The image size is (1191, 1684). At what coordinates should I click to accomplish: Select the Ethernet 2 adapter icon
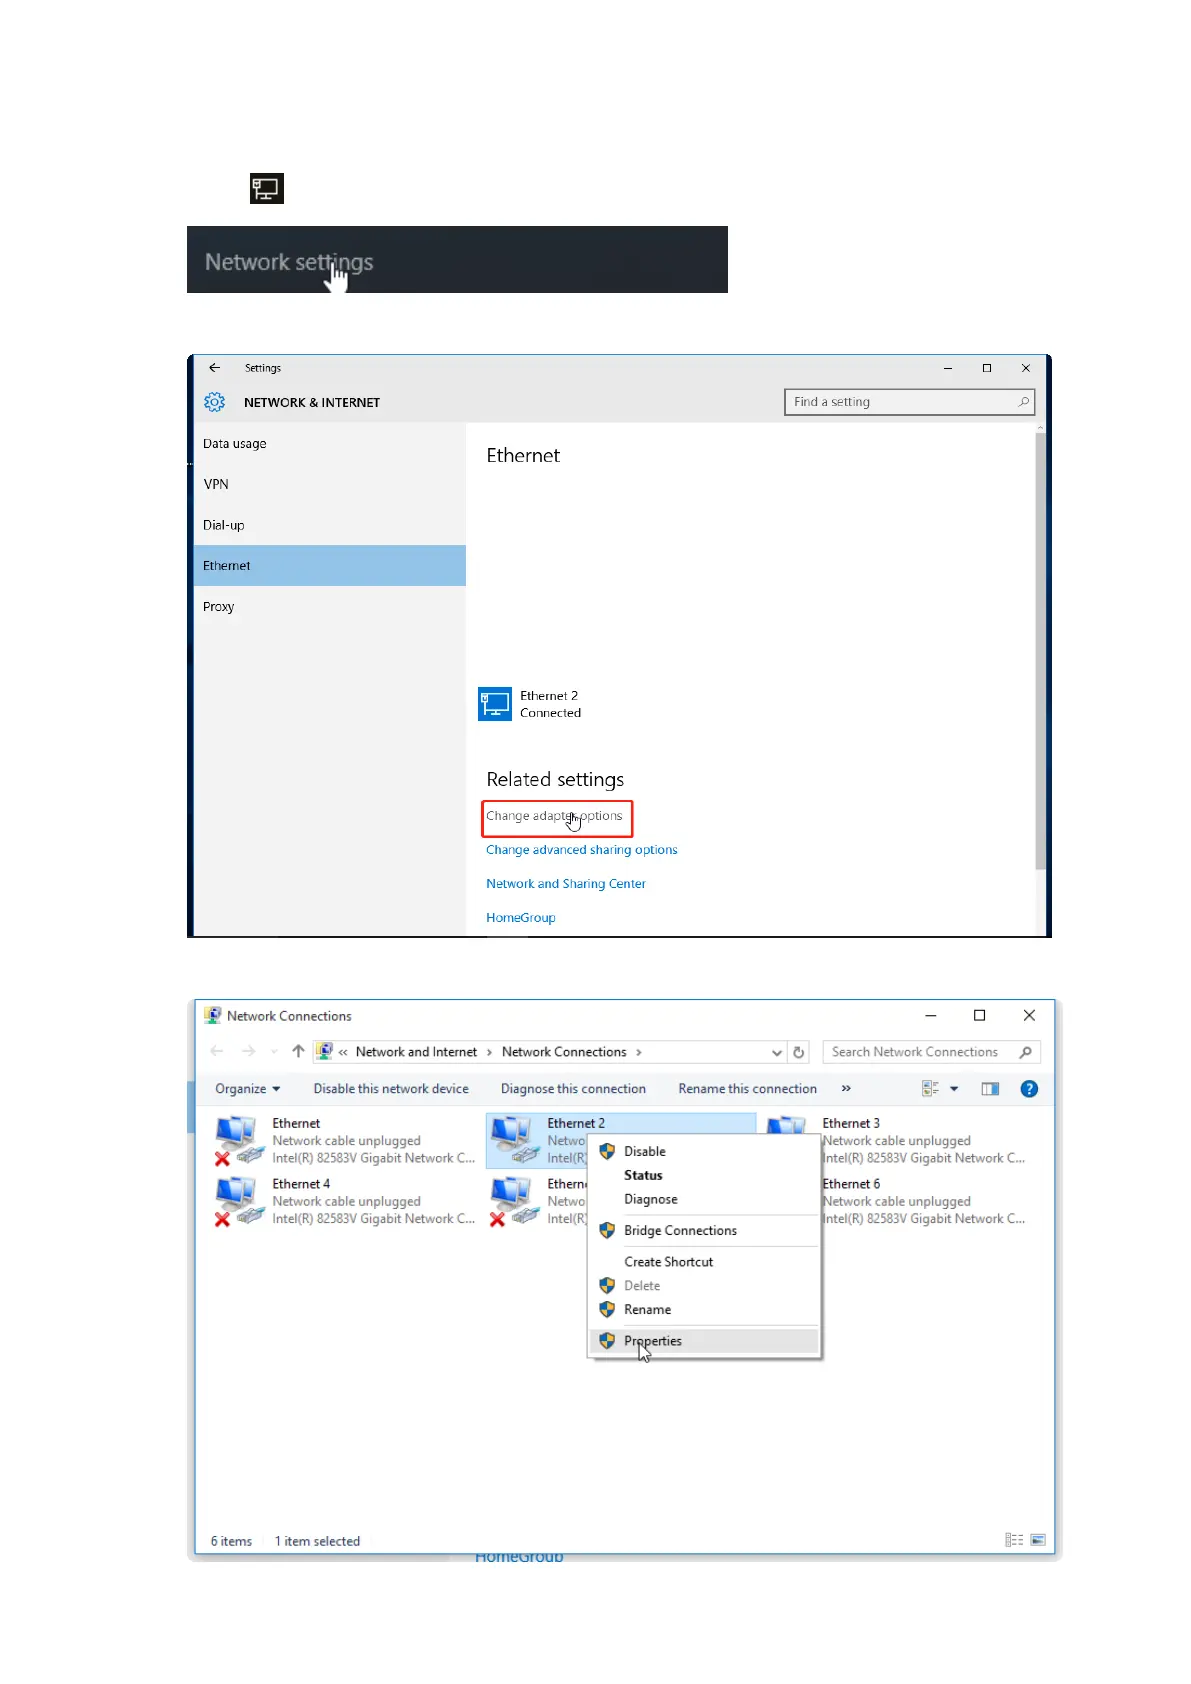514,1140
